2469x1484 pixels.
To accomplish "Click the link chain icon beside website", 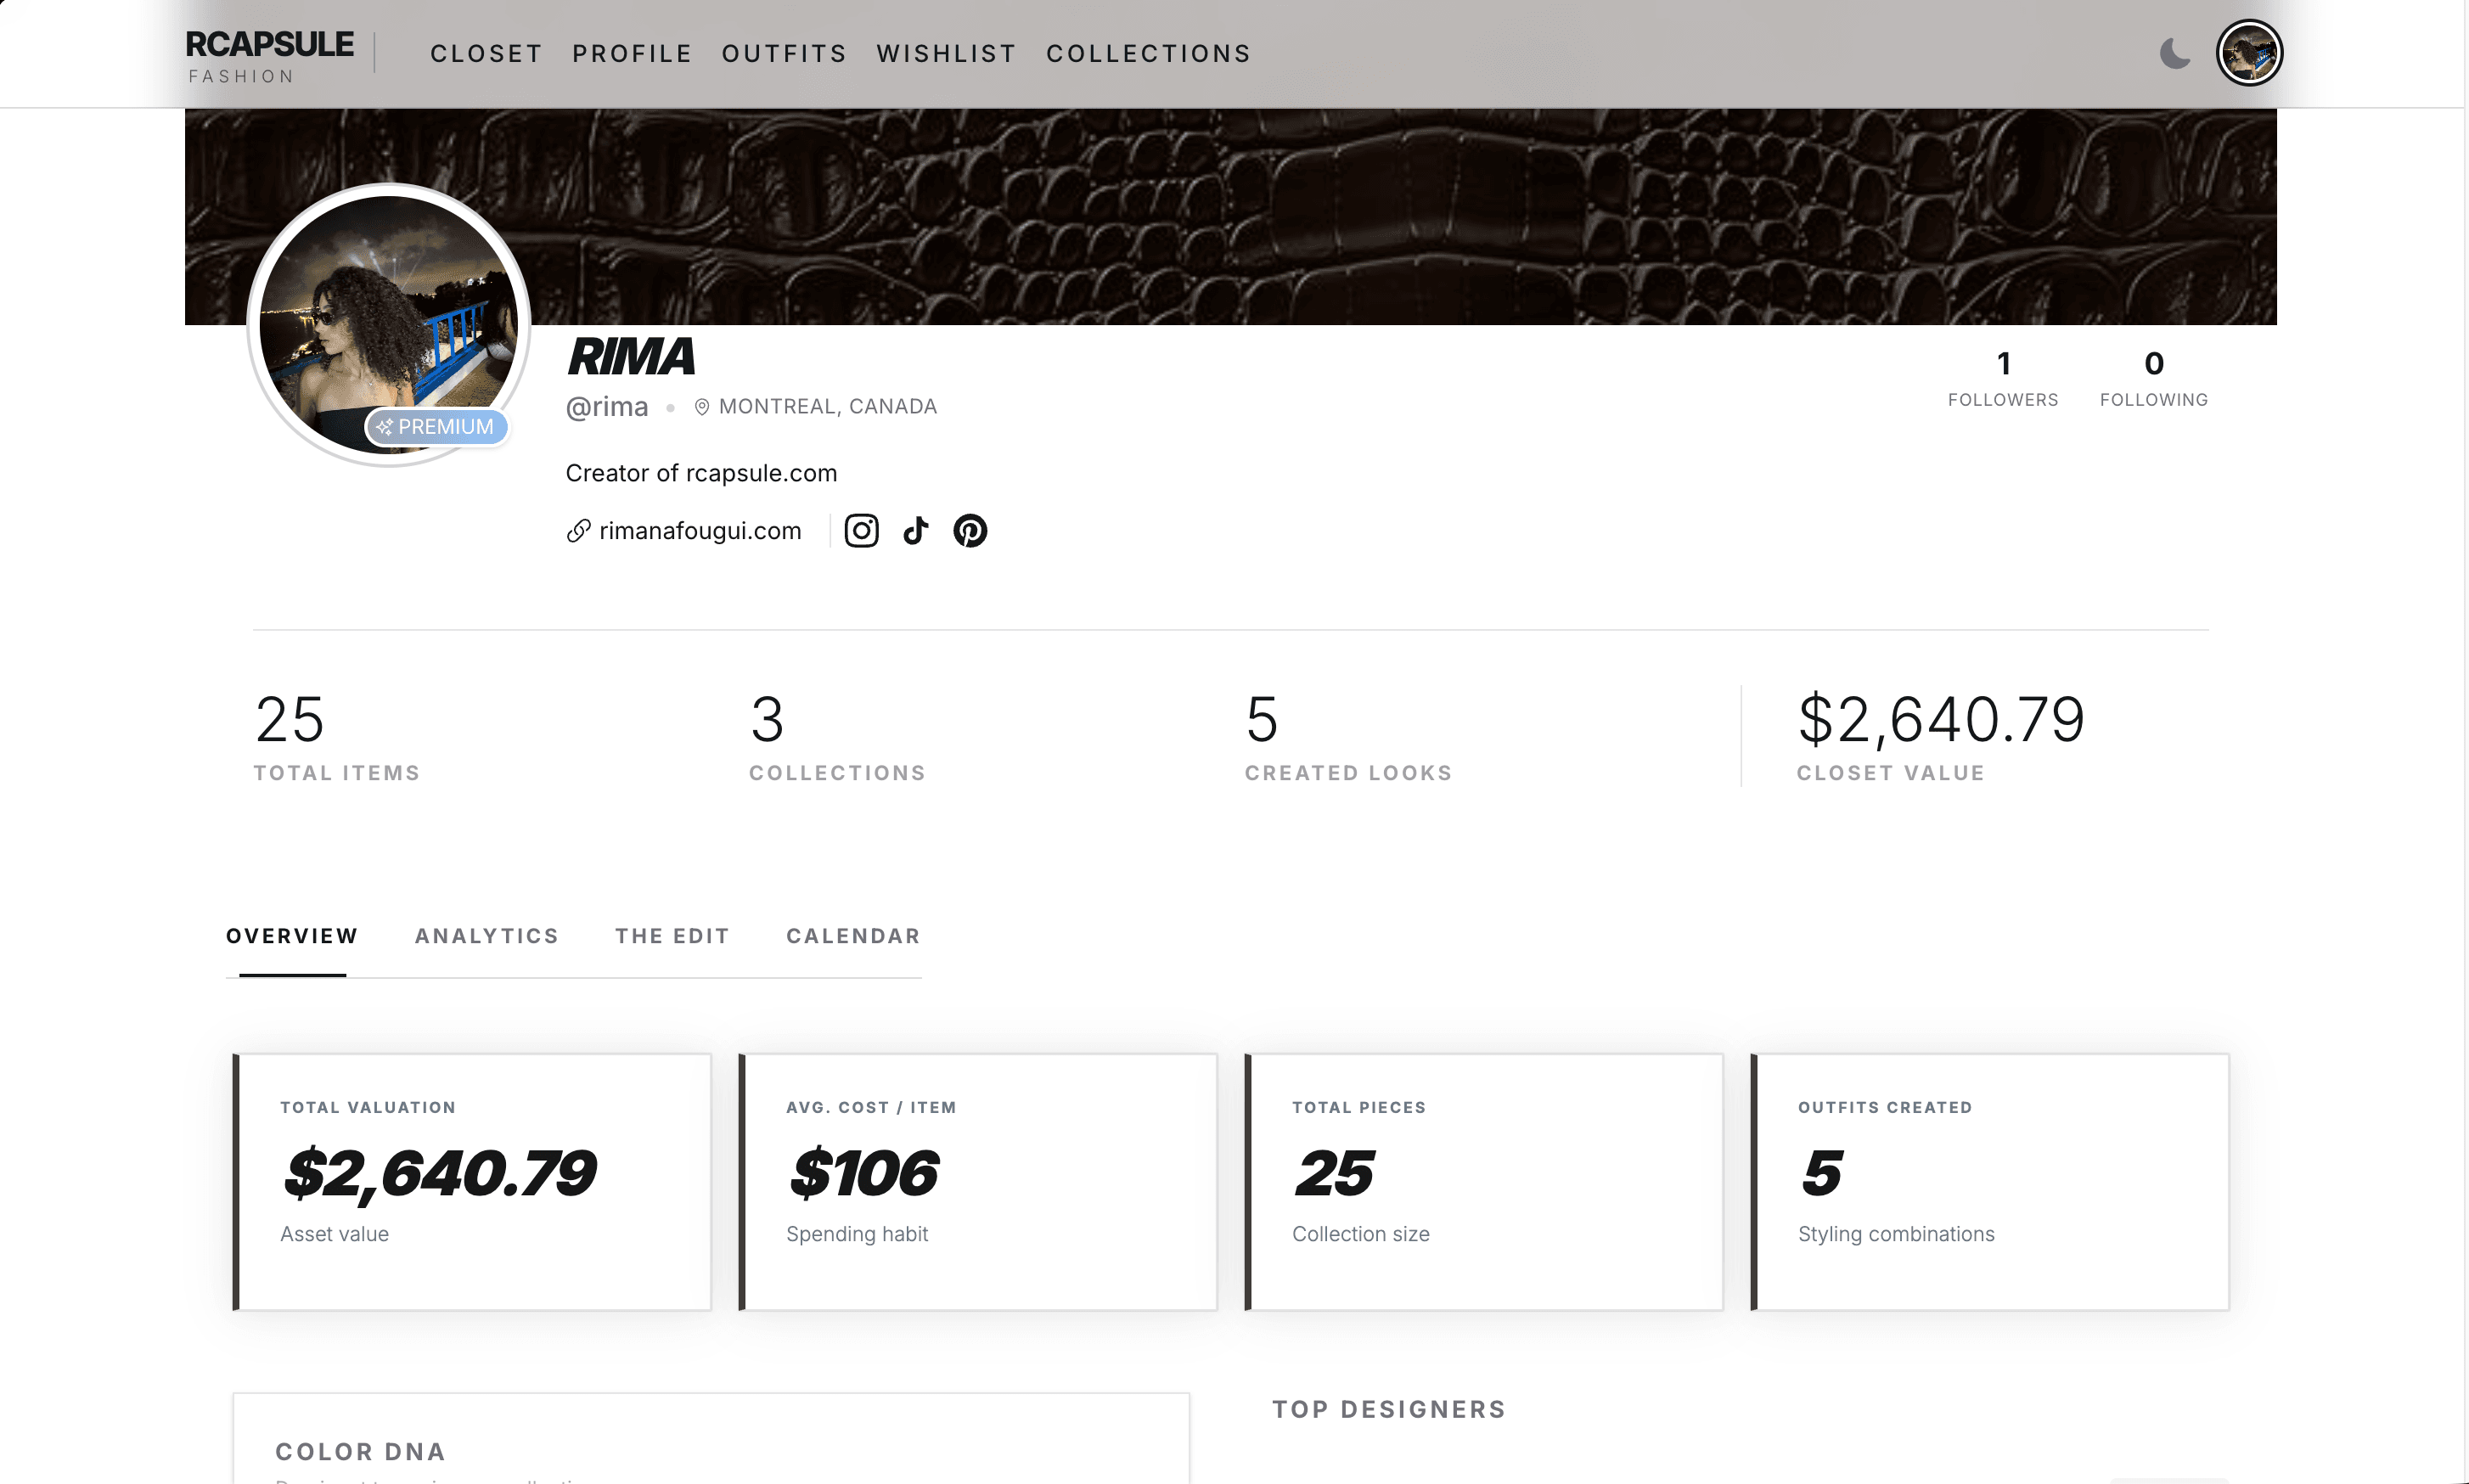I will (x=578, y=531).
